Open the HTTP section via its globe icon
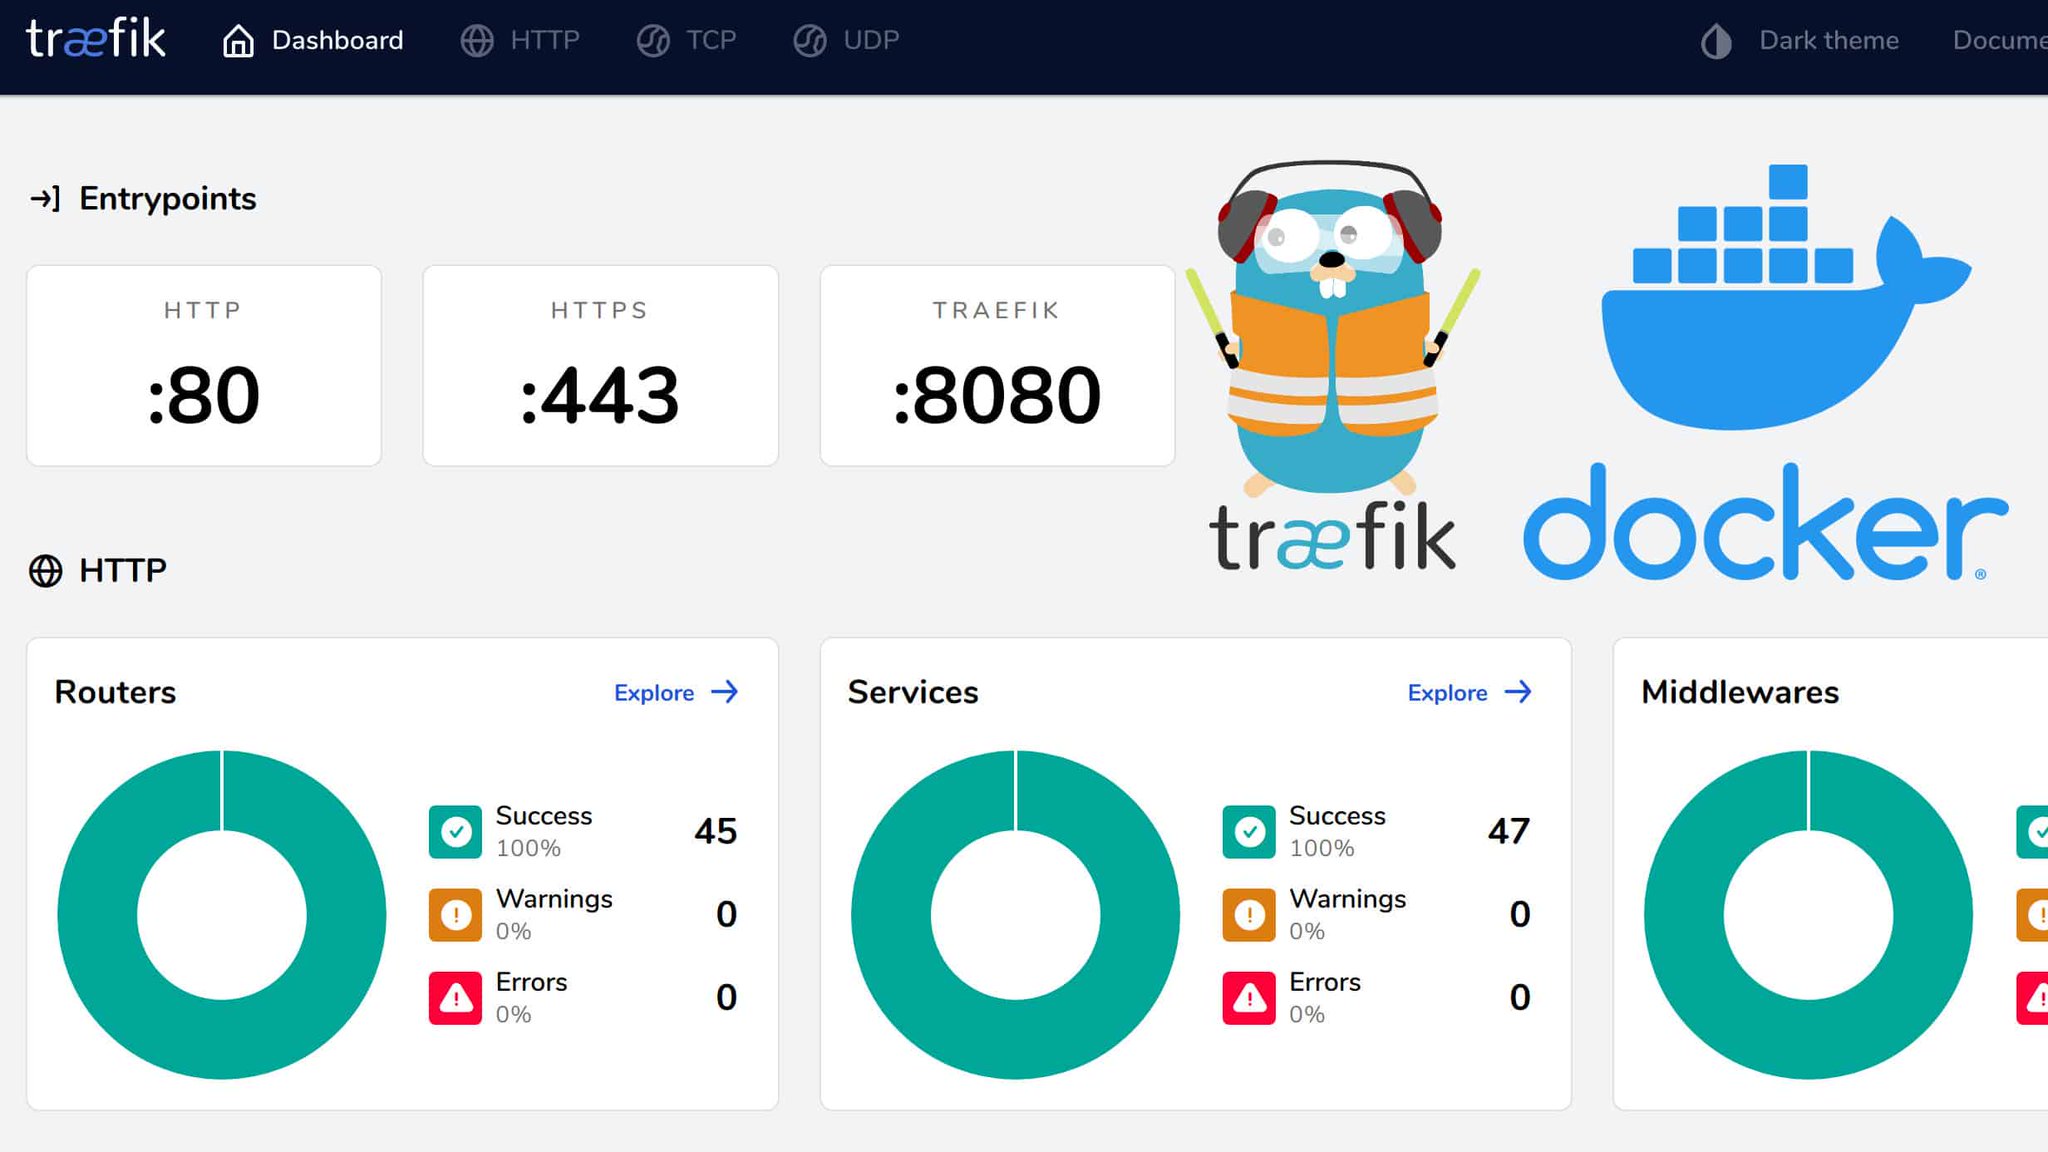Screen dimensions: 2048x1152 coord(477,40)
